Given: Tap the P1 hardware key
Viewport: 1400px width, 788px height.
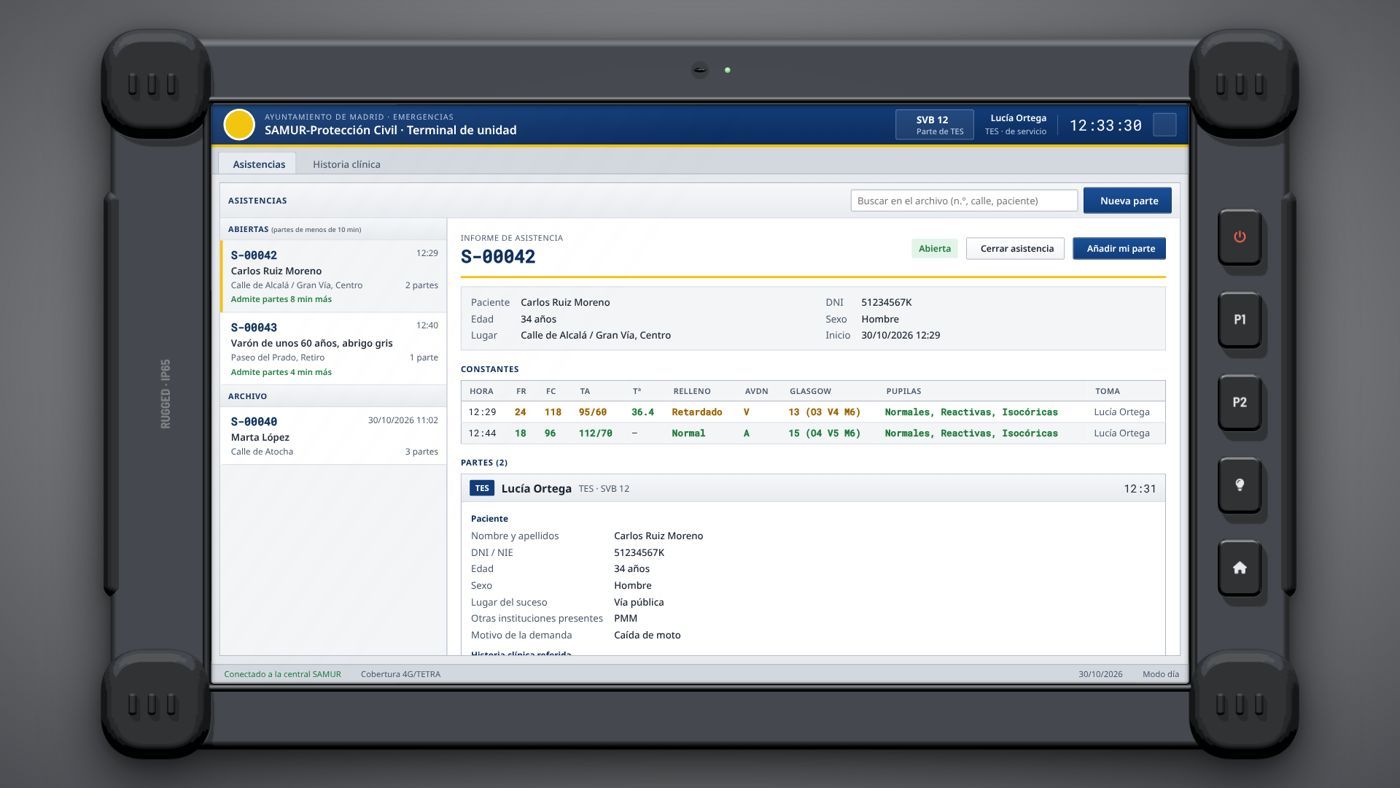Looking at the screenshot, I should [1239, 320].
